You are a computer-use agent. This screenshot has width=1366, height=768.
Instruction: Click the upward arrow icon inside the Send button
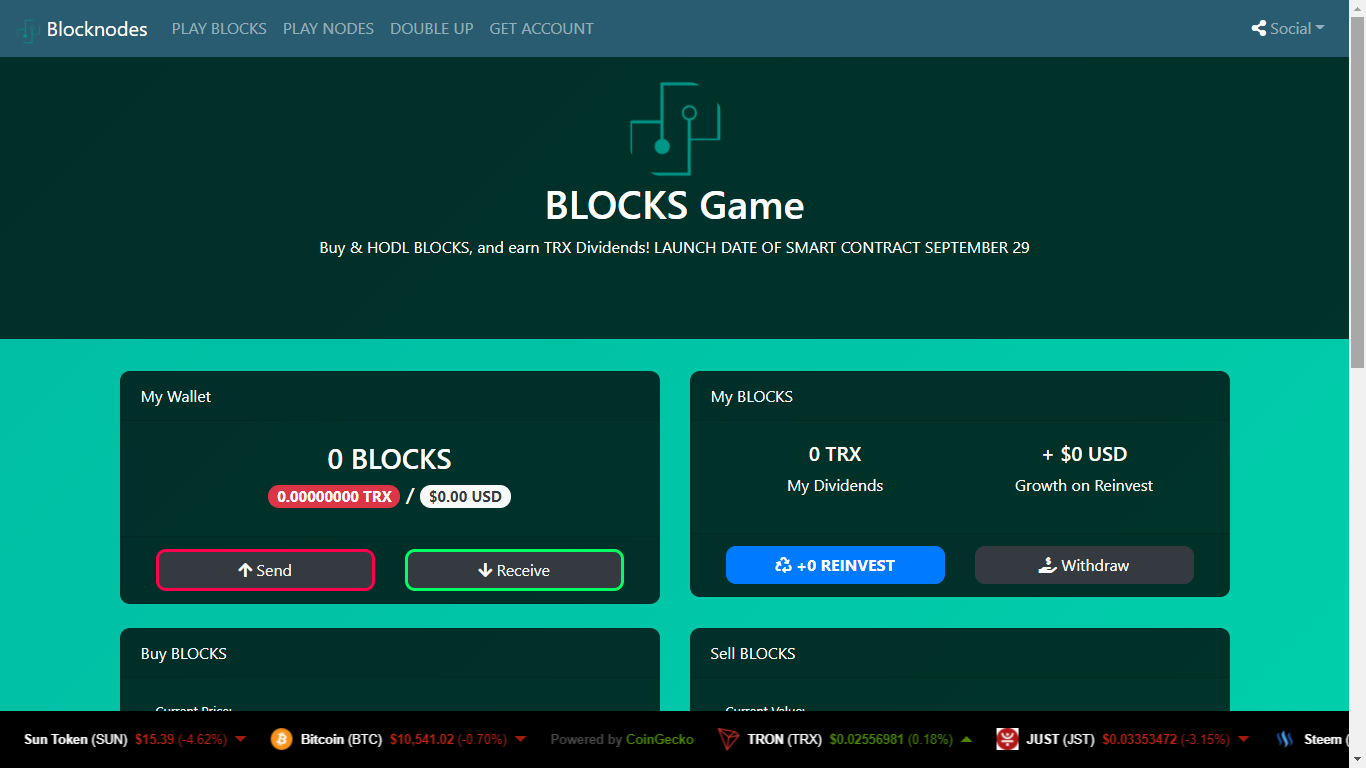(243, 570)
